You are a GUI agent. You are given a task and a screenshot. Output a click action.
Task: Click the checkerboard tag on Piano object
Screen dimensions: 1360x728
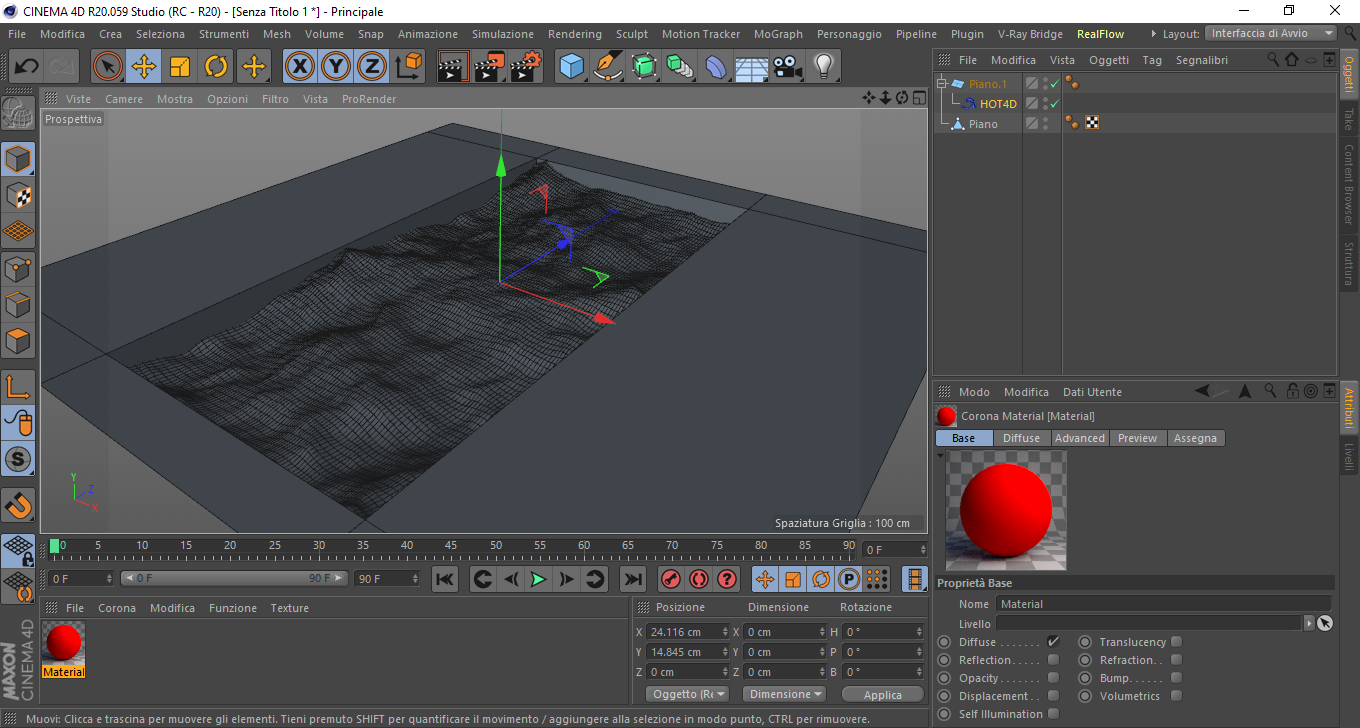(1092, 123)
